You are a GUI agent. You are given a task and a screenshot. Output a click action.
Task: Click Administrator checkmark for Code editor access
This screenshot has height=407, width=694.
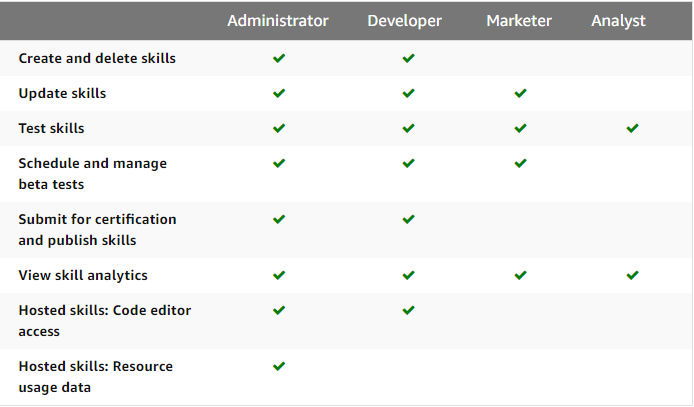[x=279, y=310]
